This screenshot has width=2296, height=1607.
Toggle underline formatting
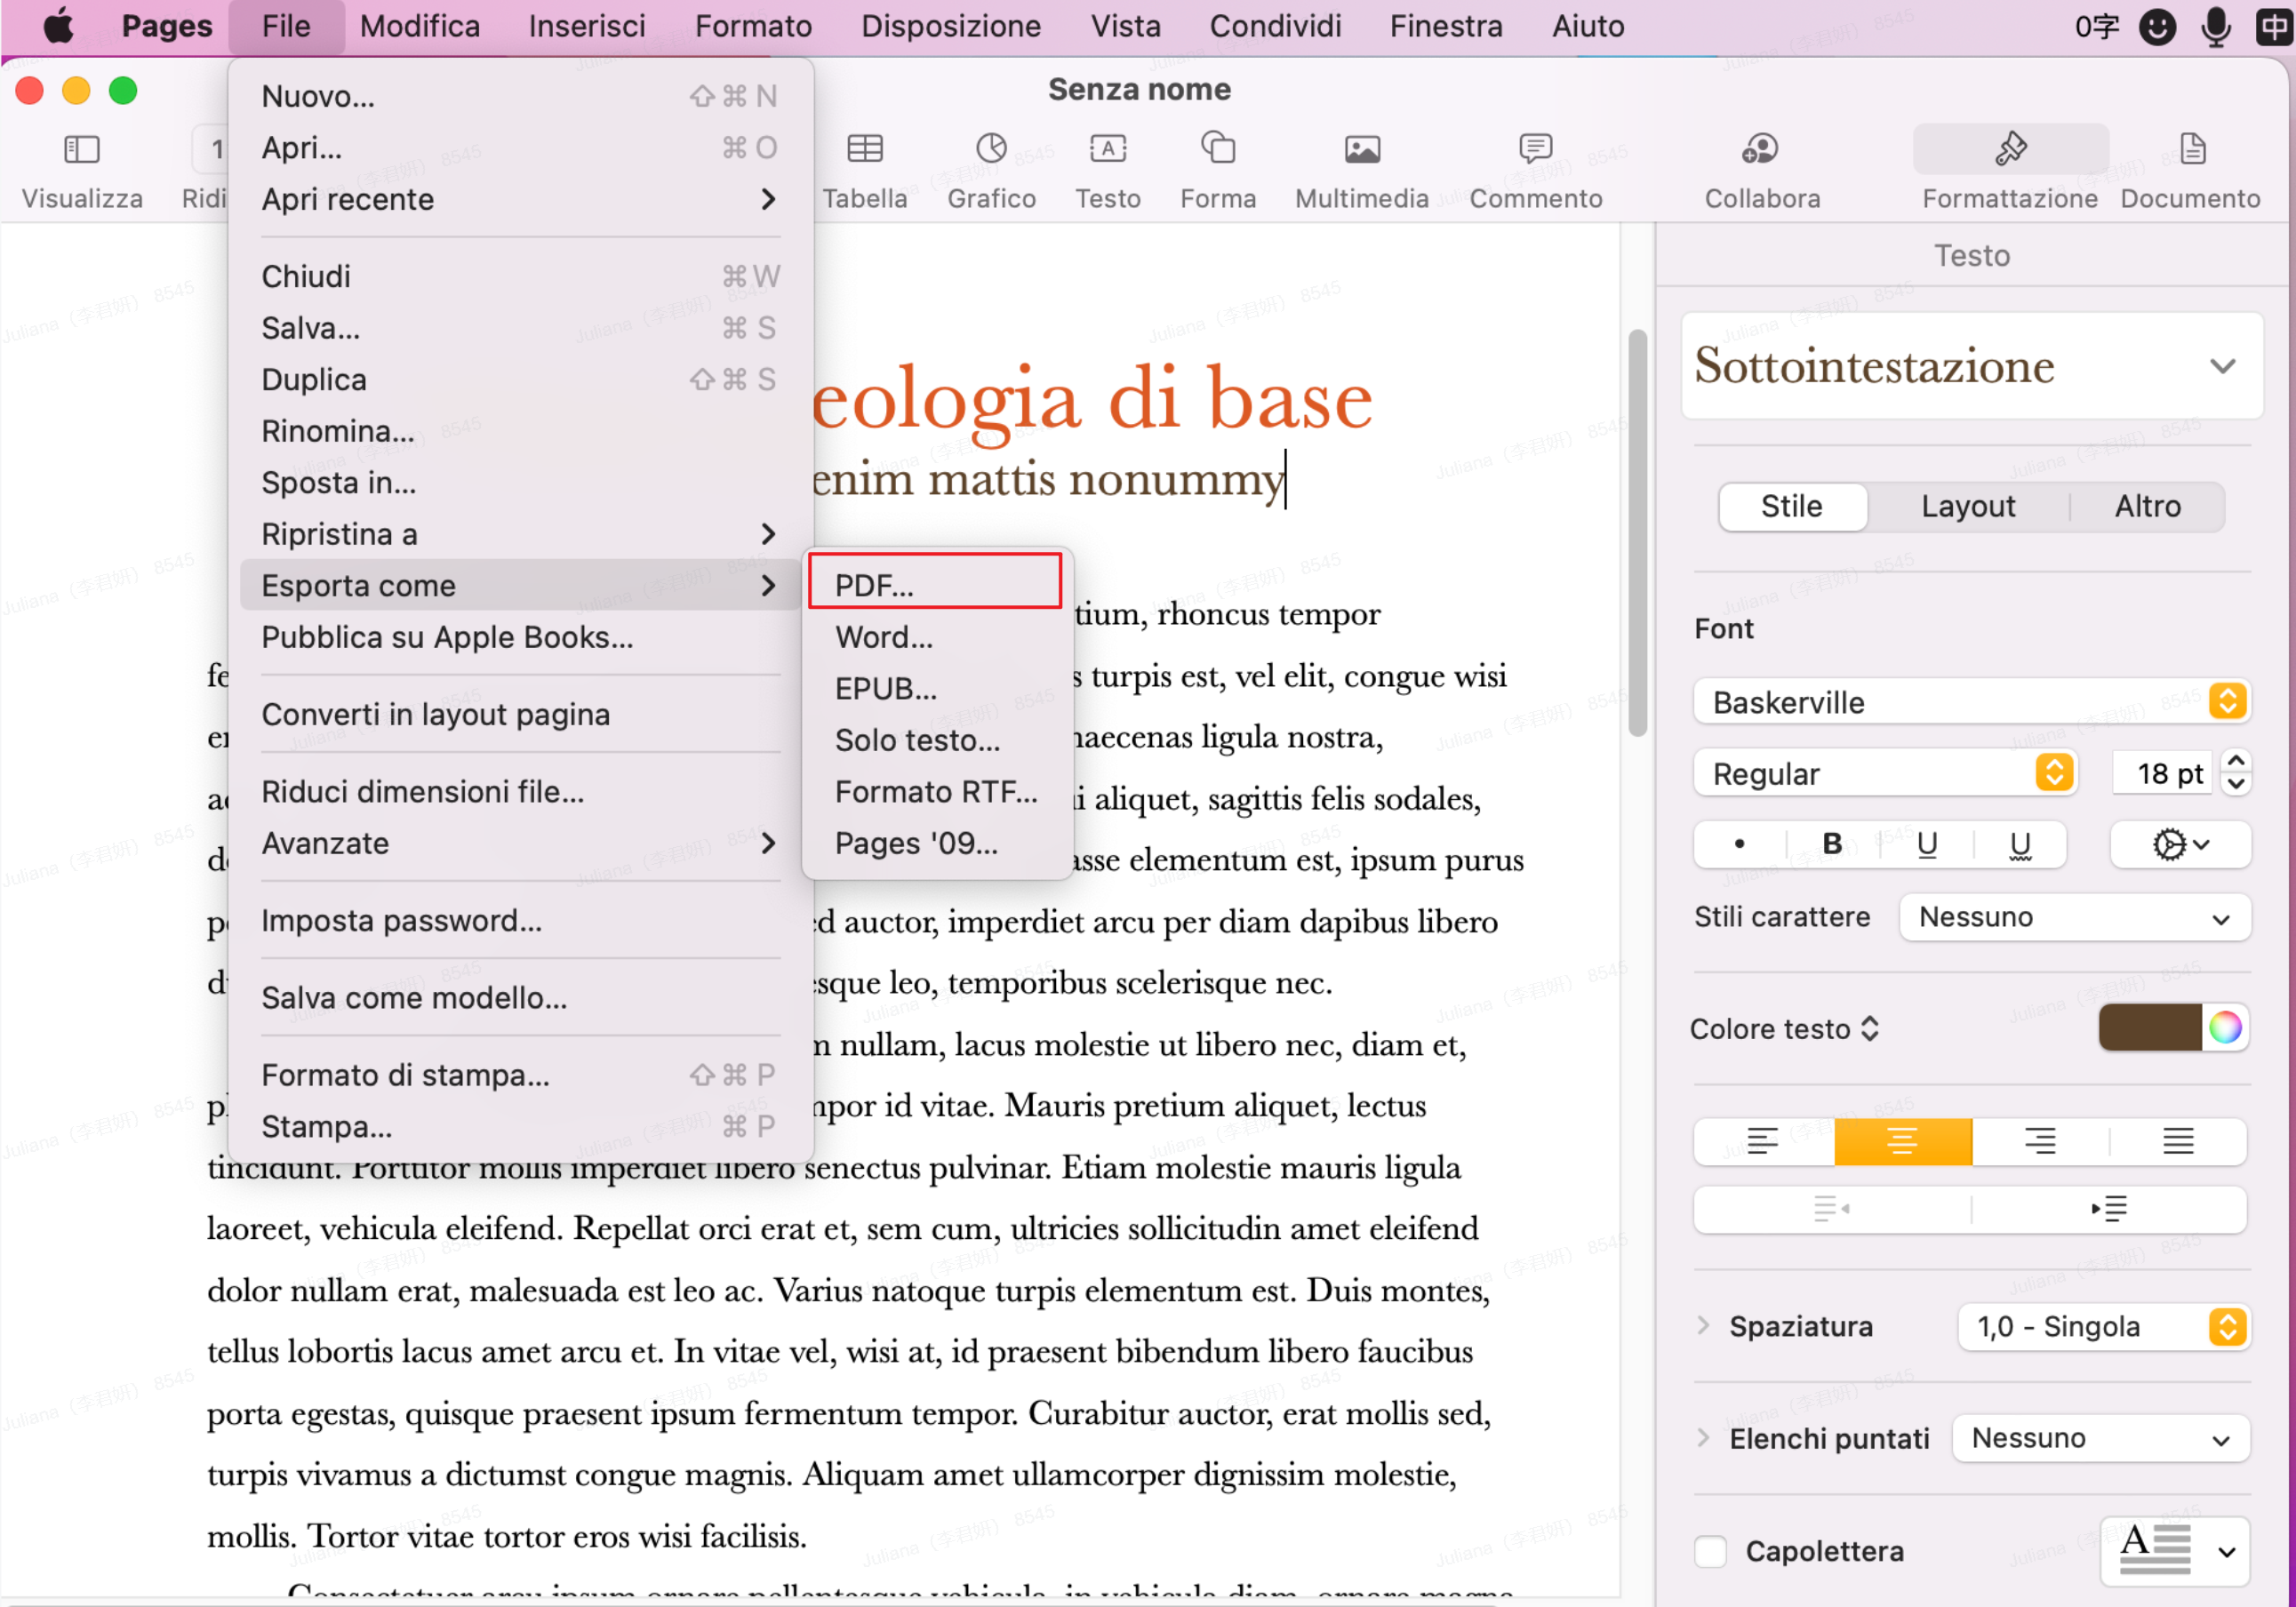coord(1926,844)
